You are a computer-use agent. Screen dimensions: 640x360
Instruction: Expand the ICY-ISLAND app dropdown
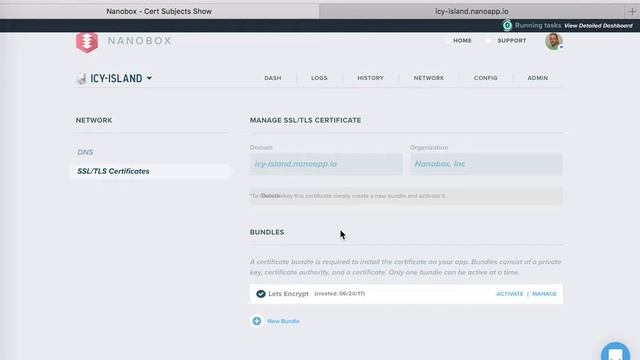pyautogui.click(x=149, y=78)
